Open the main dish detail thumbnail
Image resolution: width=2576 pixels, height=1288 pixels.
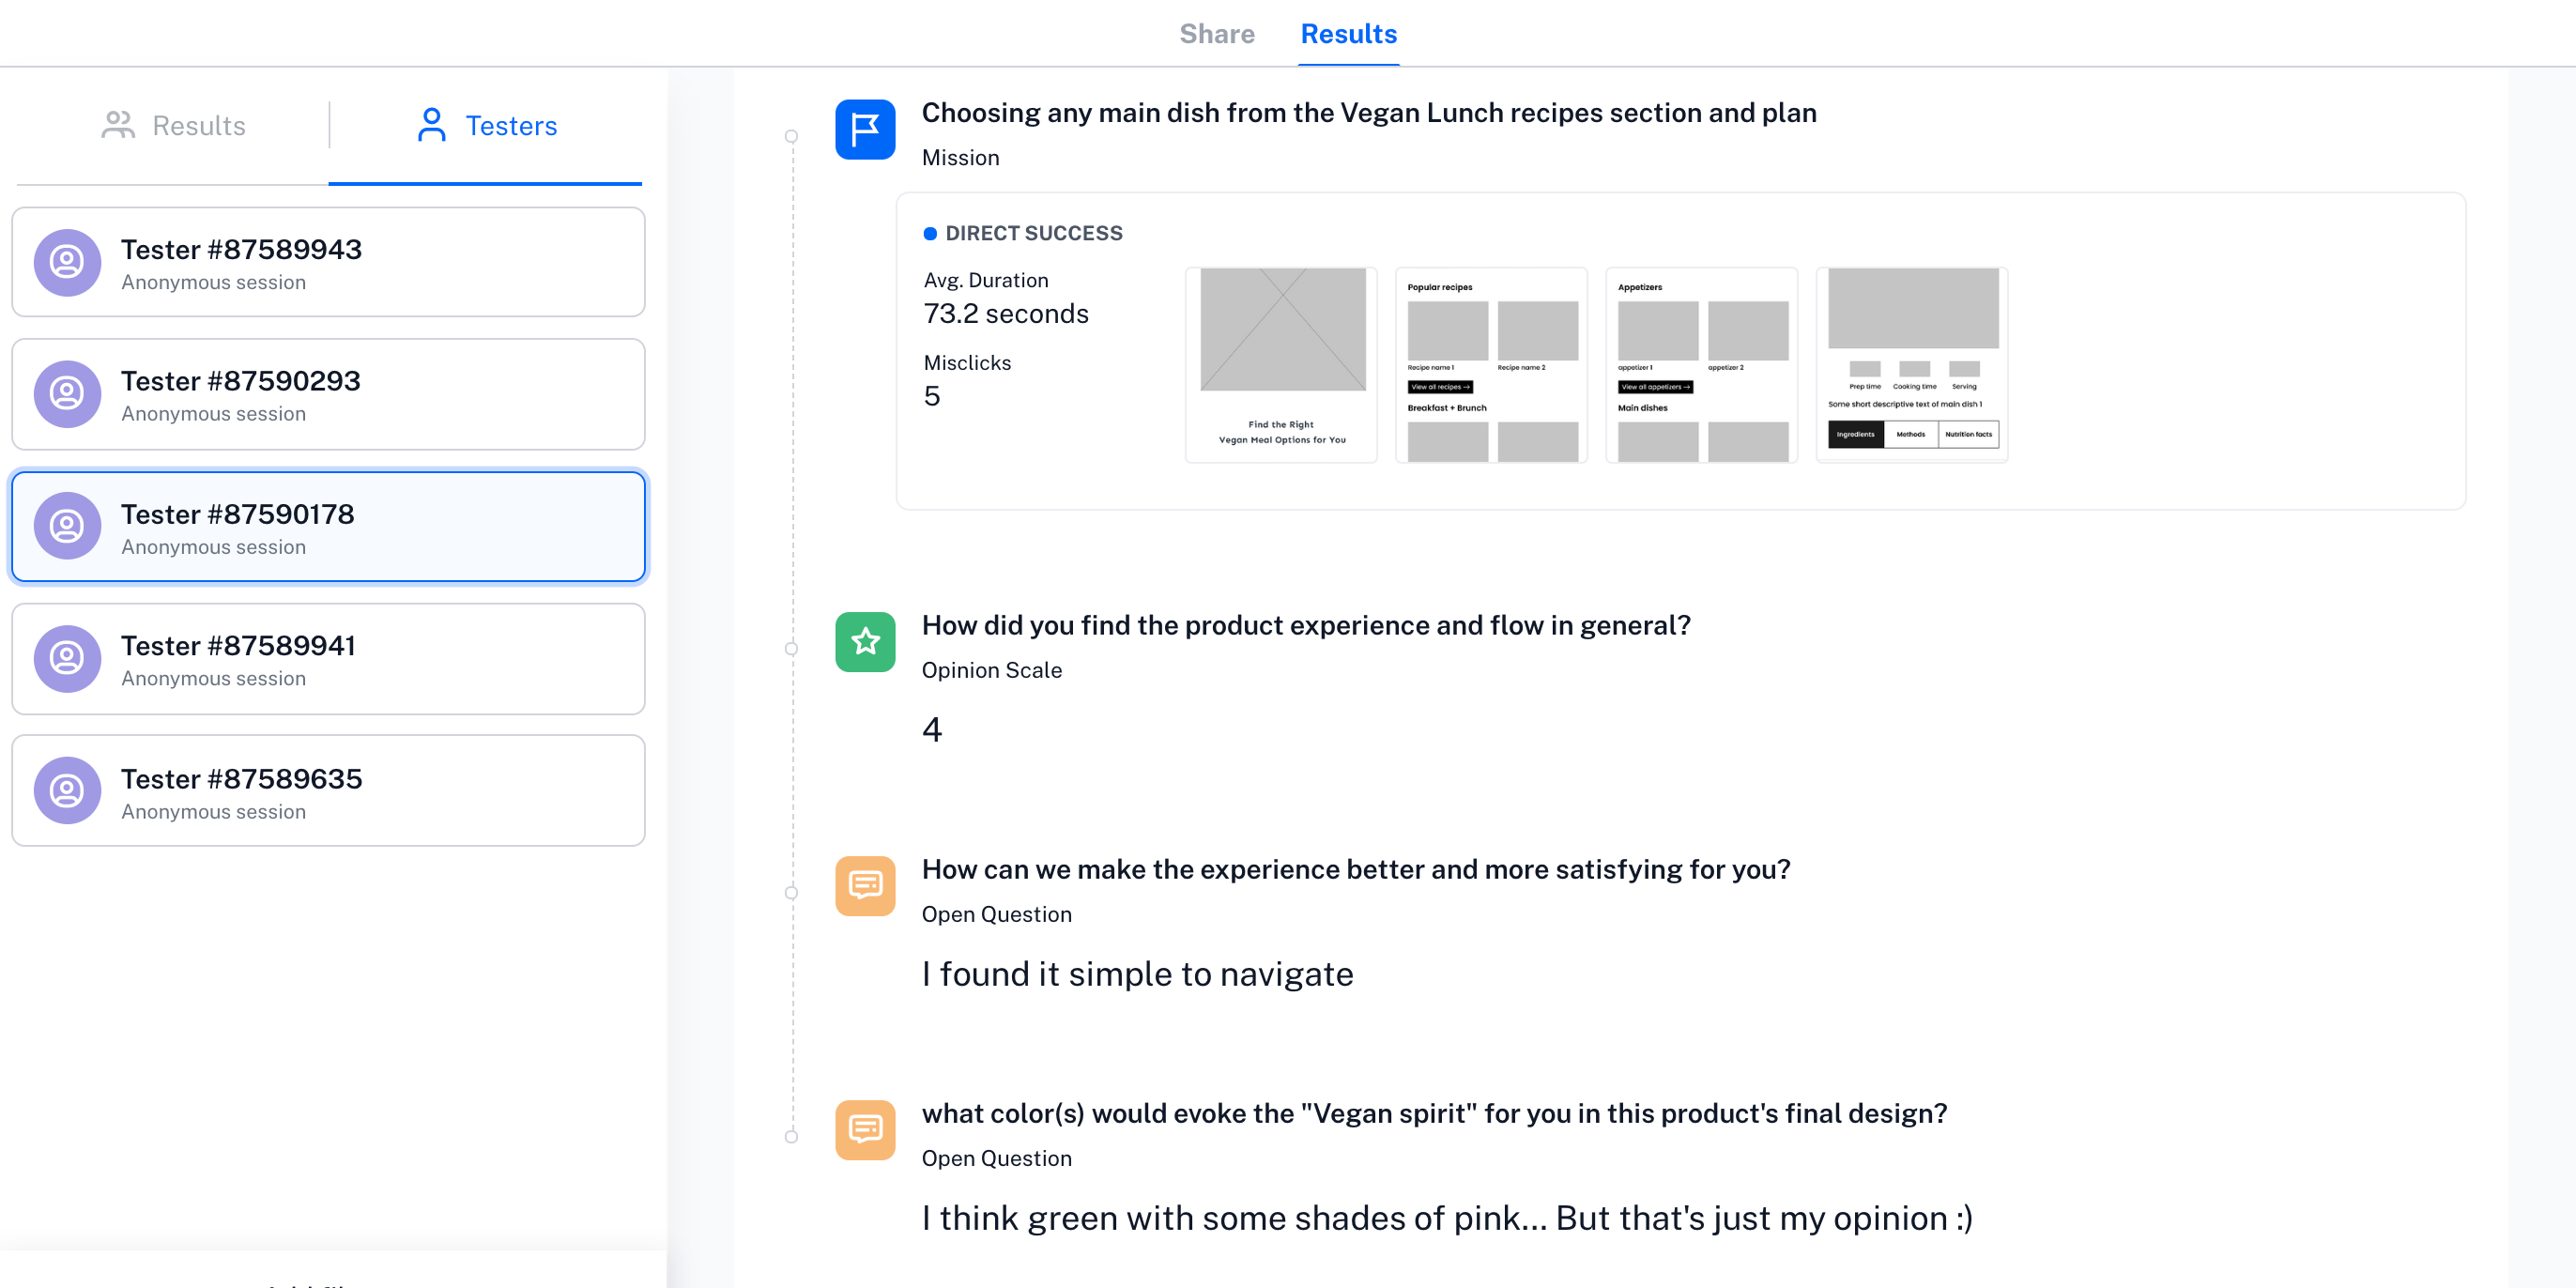coord(1912,365)
